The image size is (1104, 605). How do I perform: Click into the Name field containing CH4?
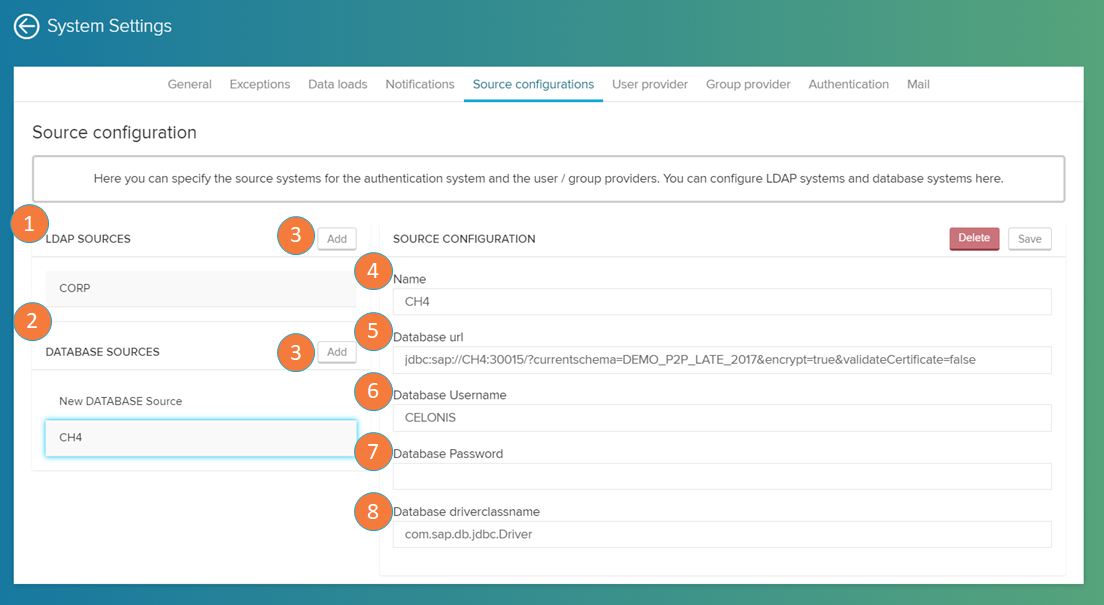pyautogui.click(x=721, y=302)
